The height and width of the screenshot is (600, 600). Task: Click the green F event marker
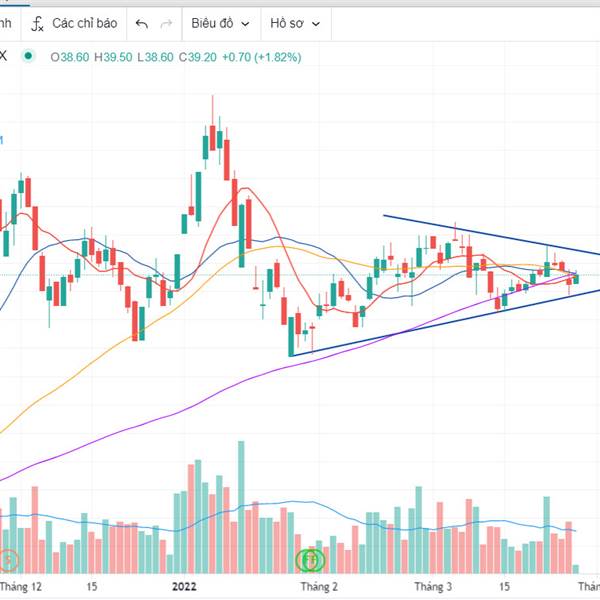pyautogui.click(x=311, y=561)
